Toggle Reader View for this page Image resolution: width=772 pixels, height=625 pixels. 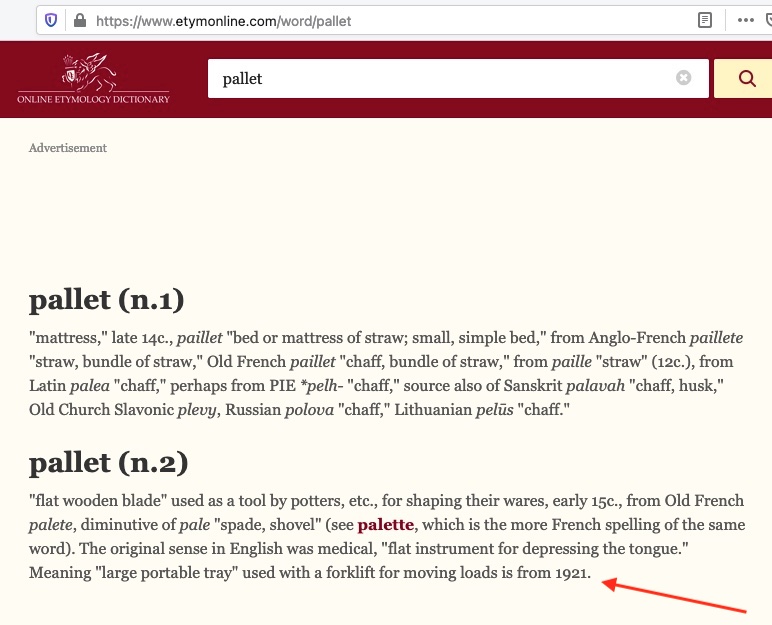705,20
